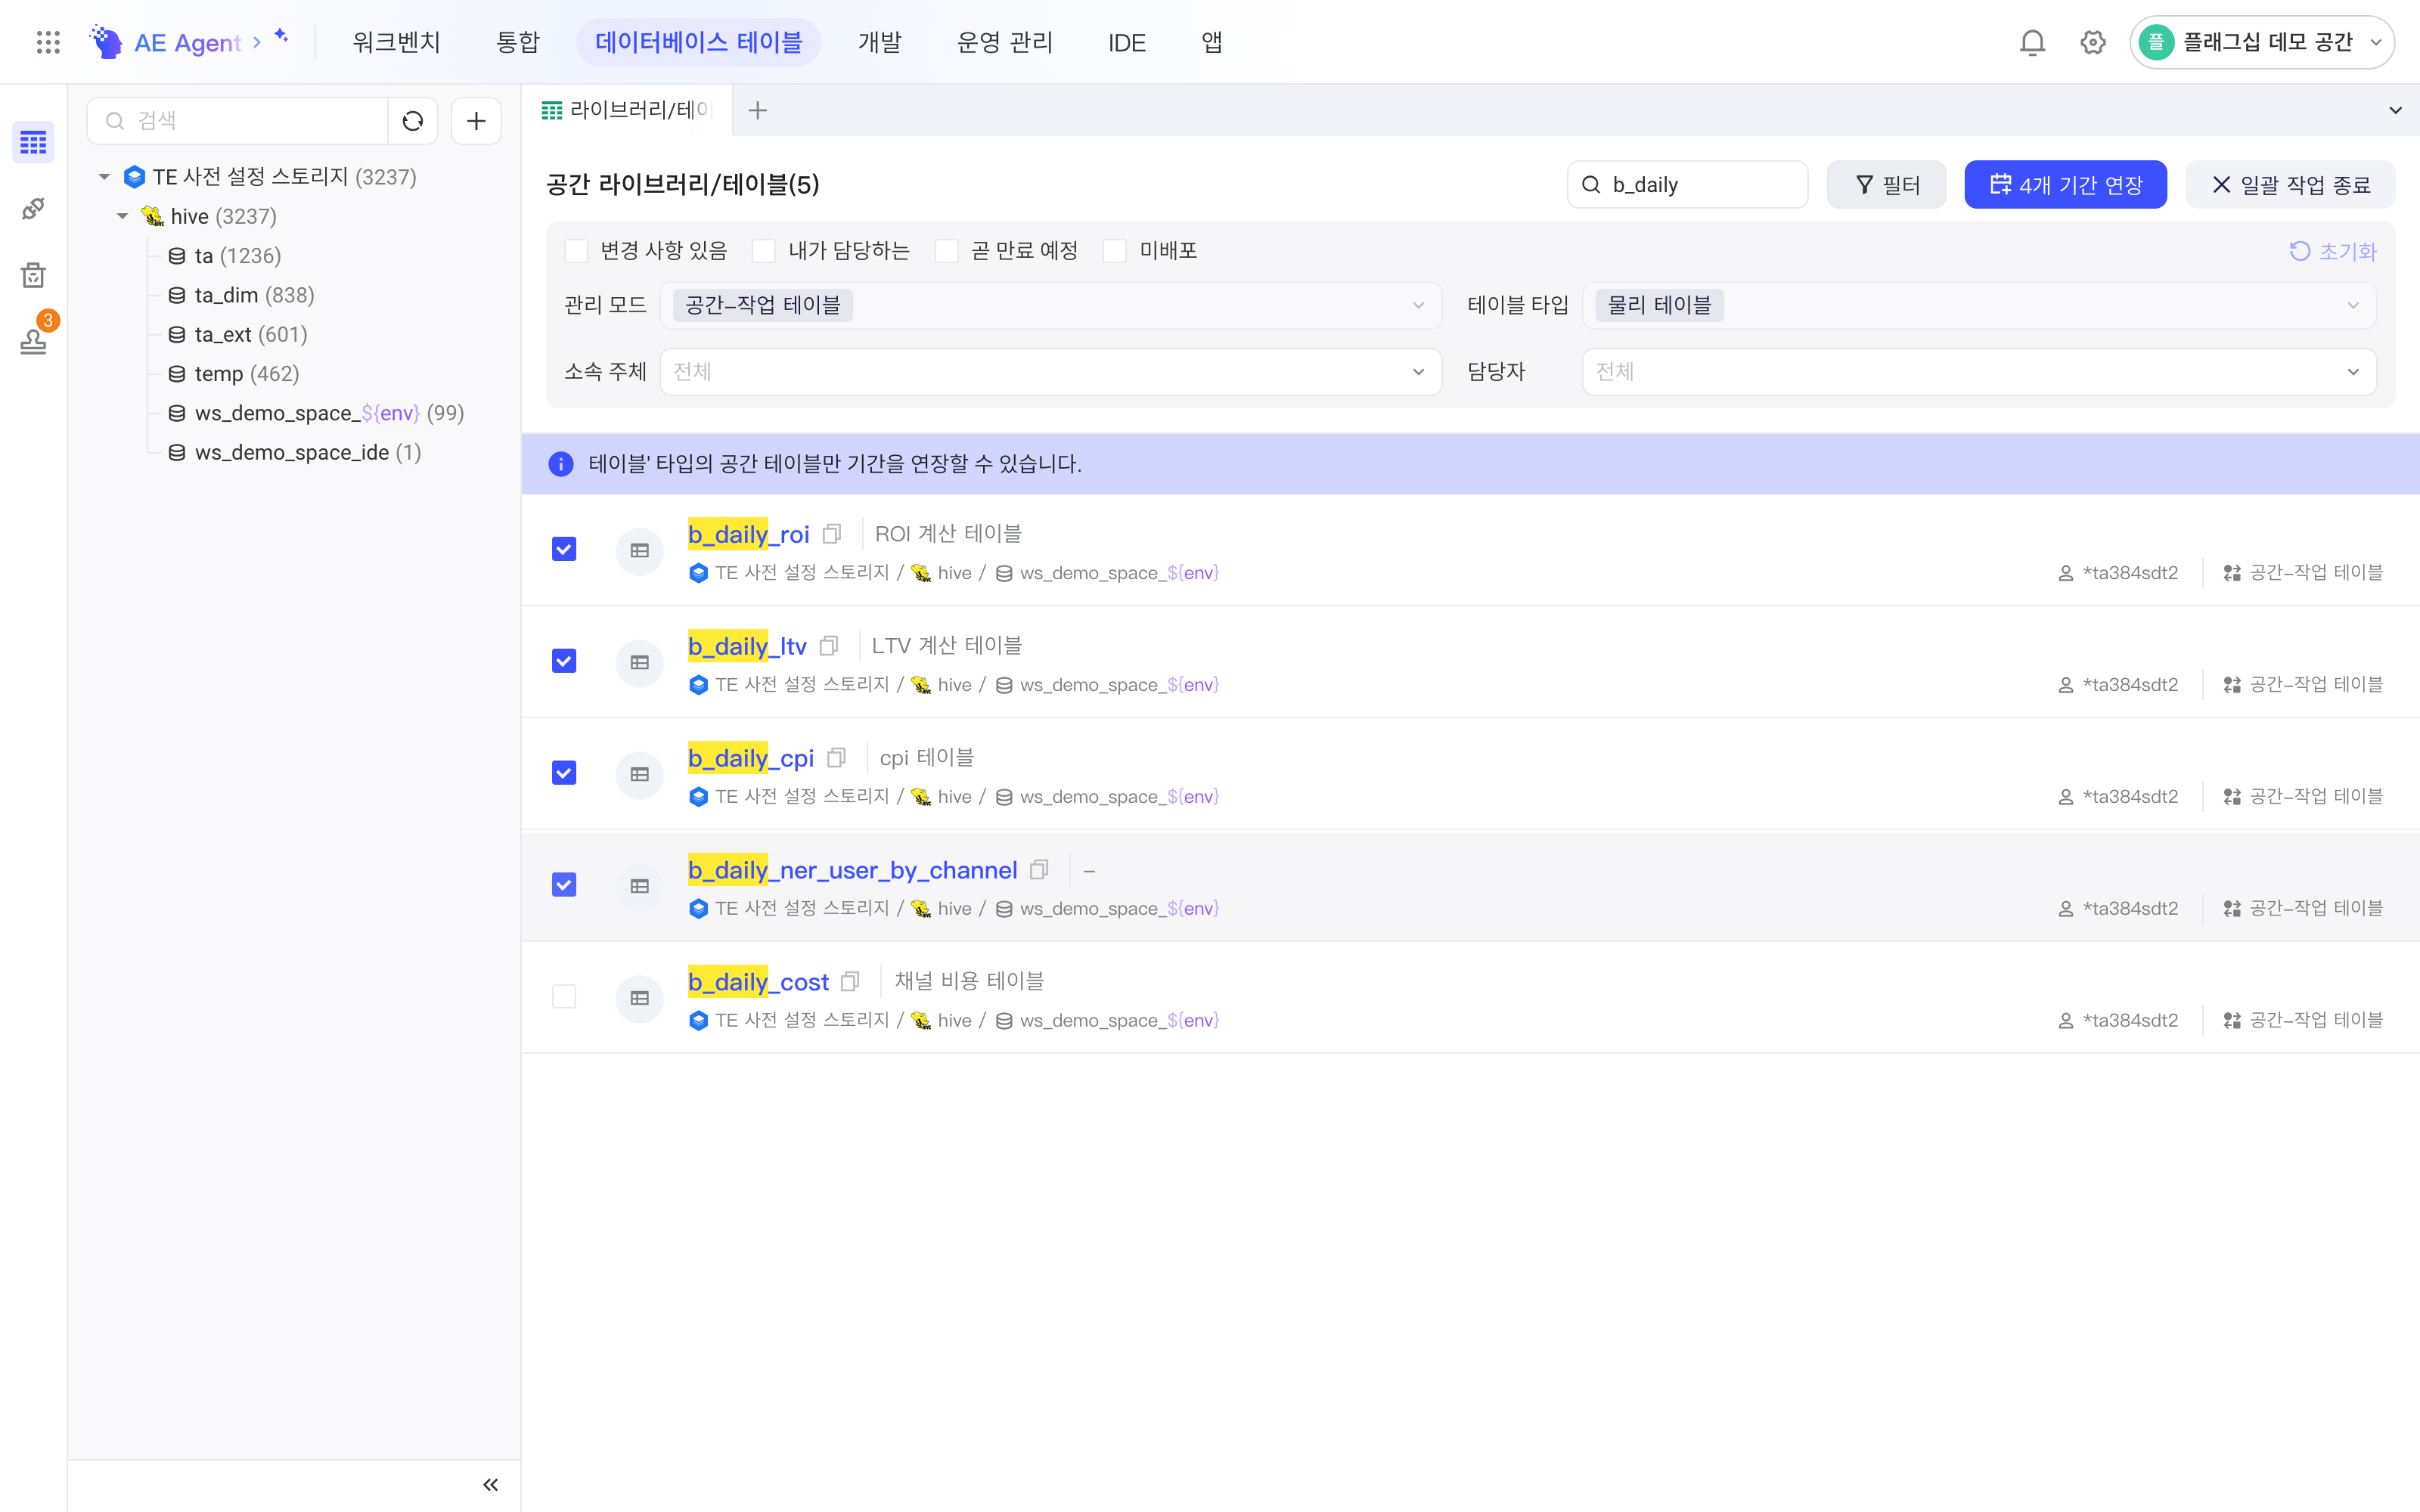Open the stamp icon with badge 3
Screen dimensions: 2420x1512
33,340
